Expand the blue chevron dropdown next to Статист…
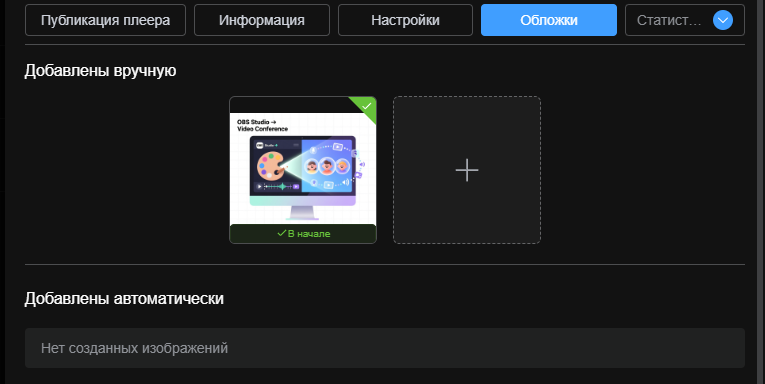This screenshot has height=384, width=765. click(723, 20)
